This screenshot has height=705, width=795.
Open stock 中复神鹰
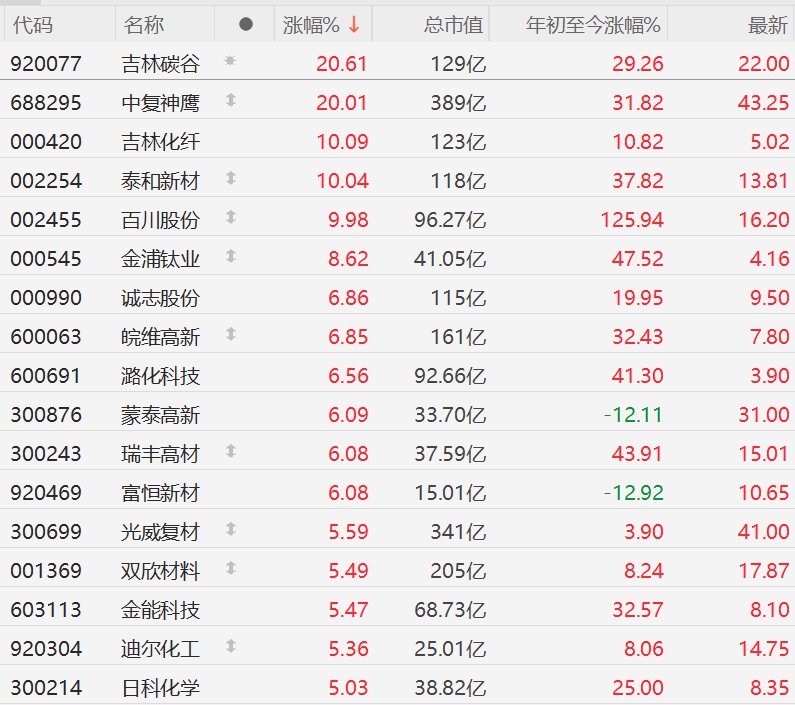pos(160,103)
